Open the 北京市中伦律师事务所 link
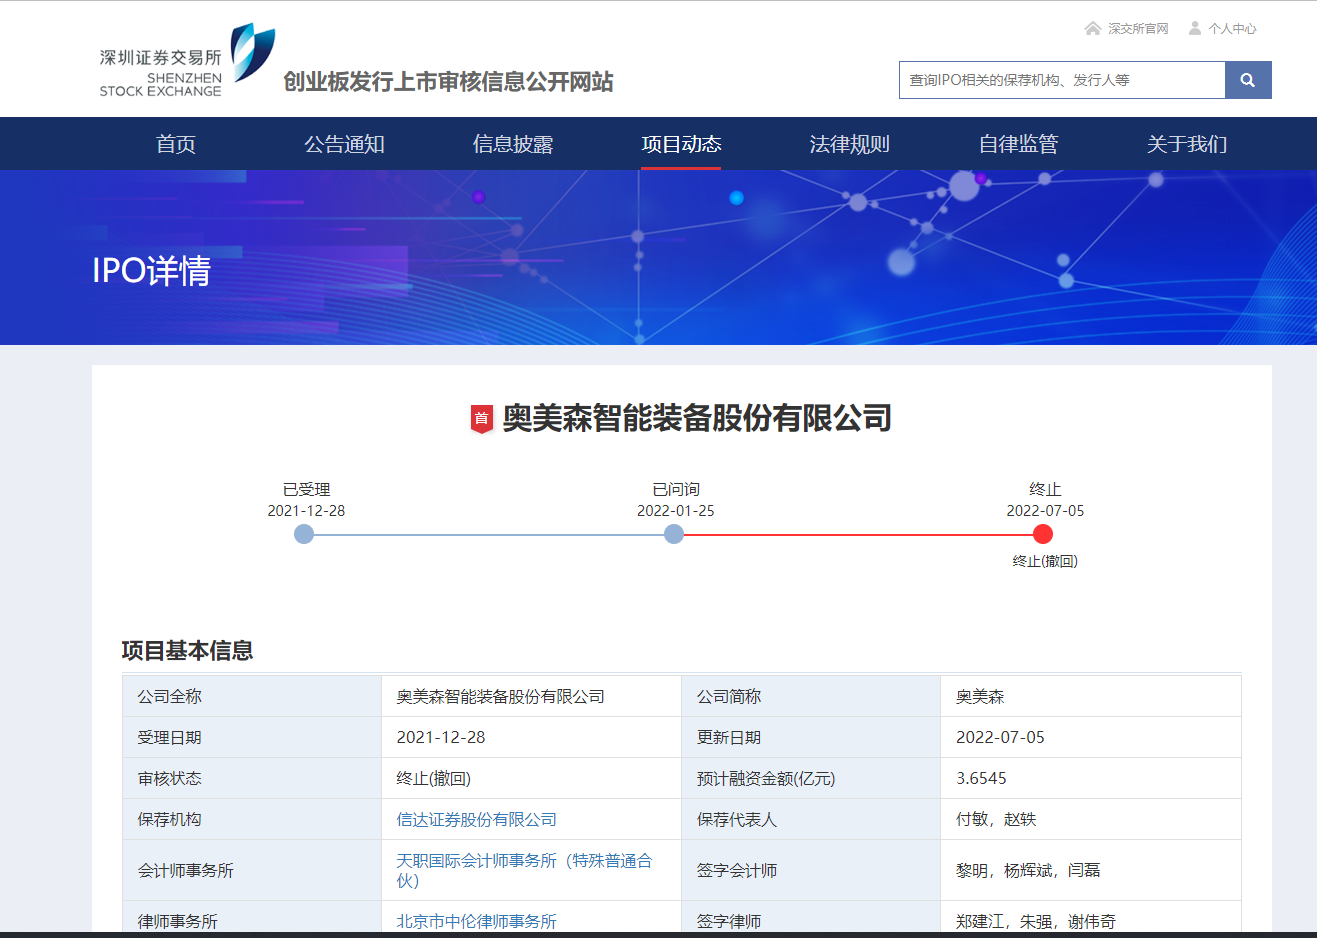 [476, 921]
